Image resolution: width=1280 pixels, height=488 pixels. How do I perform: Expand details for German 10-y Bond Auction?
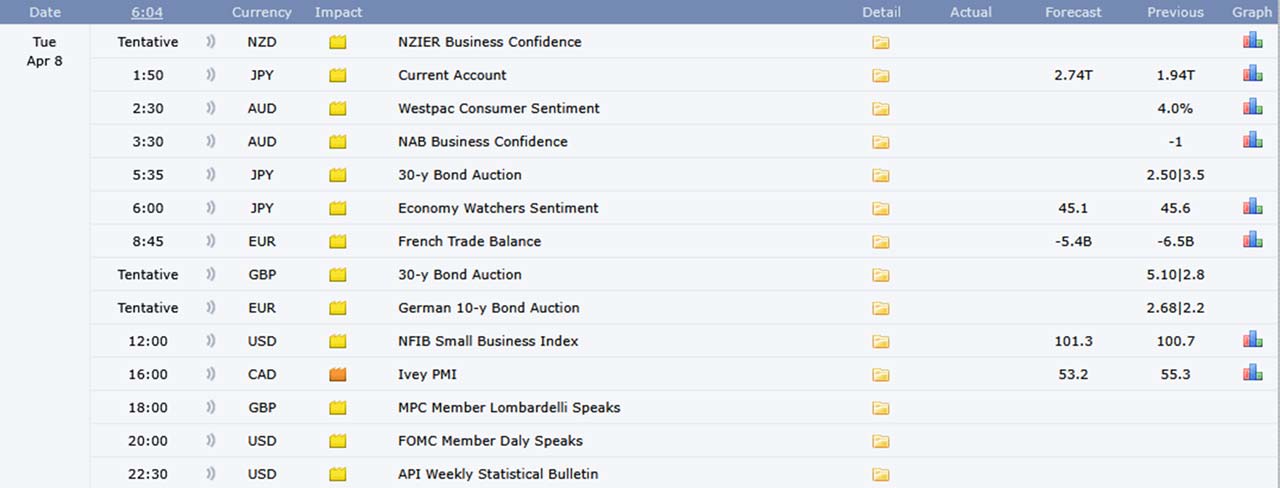(880, 307)
